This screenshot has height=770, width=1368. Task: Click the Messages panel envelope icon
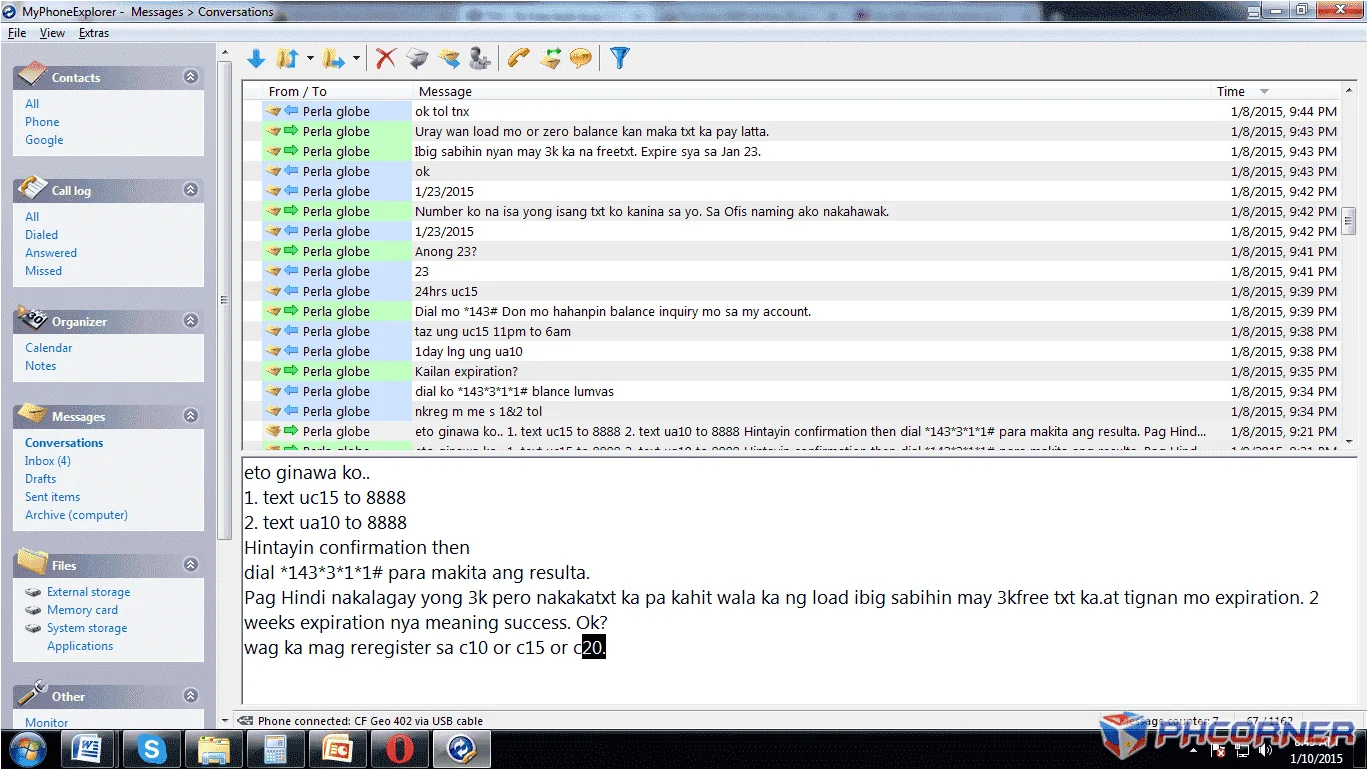coord(32,413)
